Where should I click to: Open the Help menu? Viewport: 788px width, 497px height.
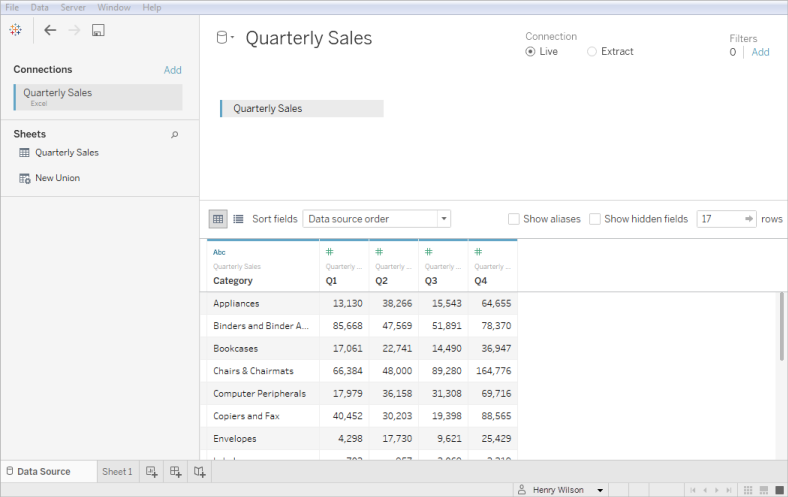[x=152, y=8]
